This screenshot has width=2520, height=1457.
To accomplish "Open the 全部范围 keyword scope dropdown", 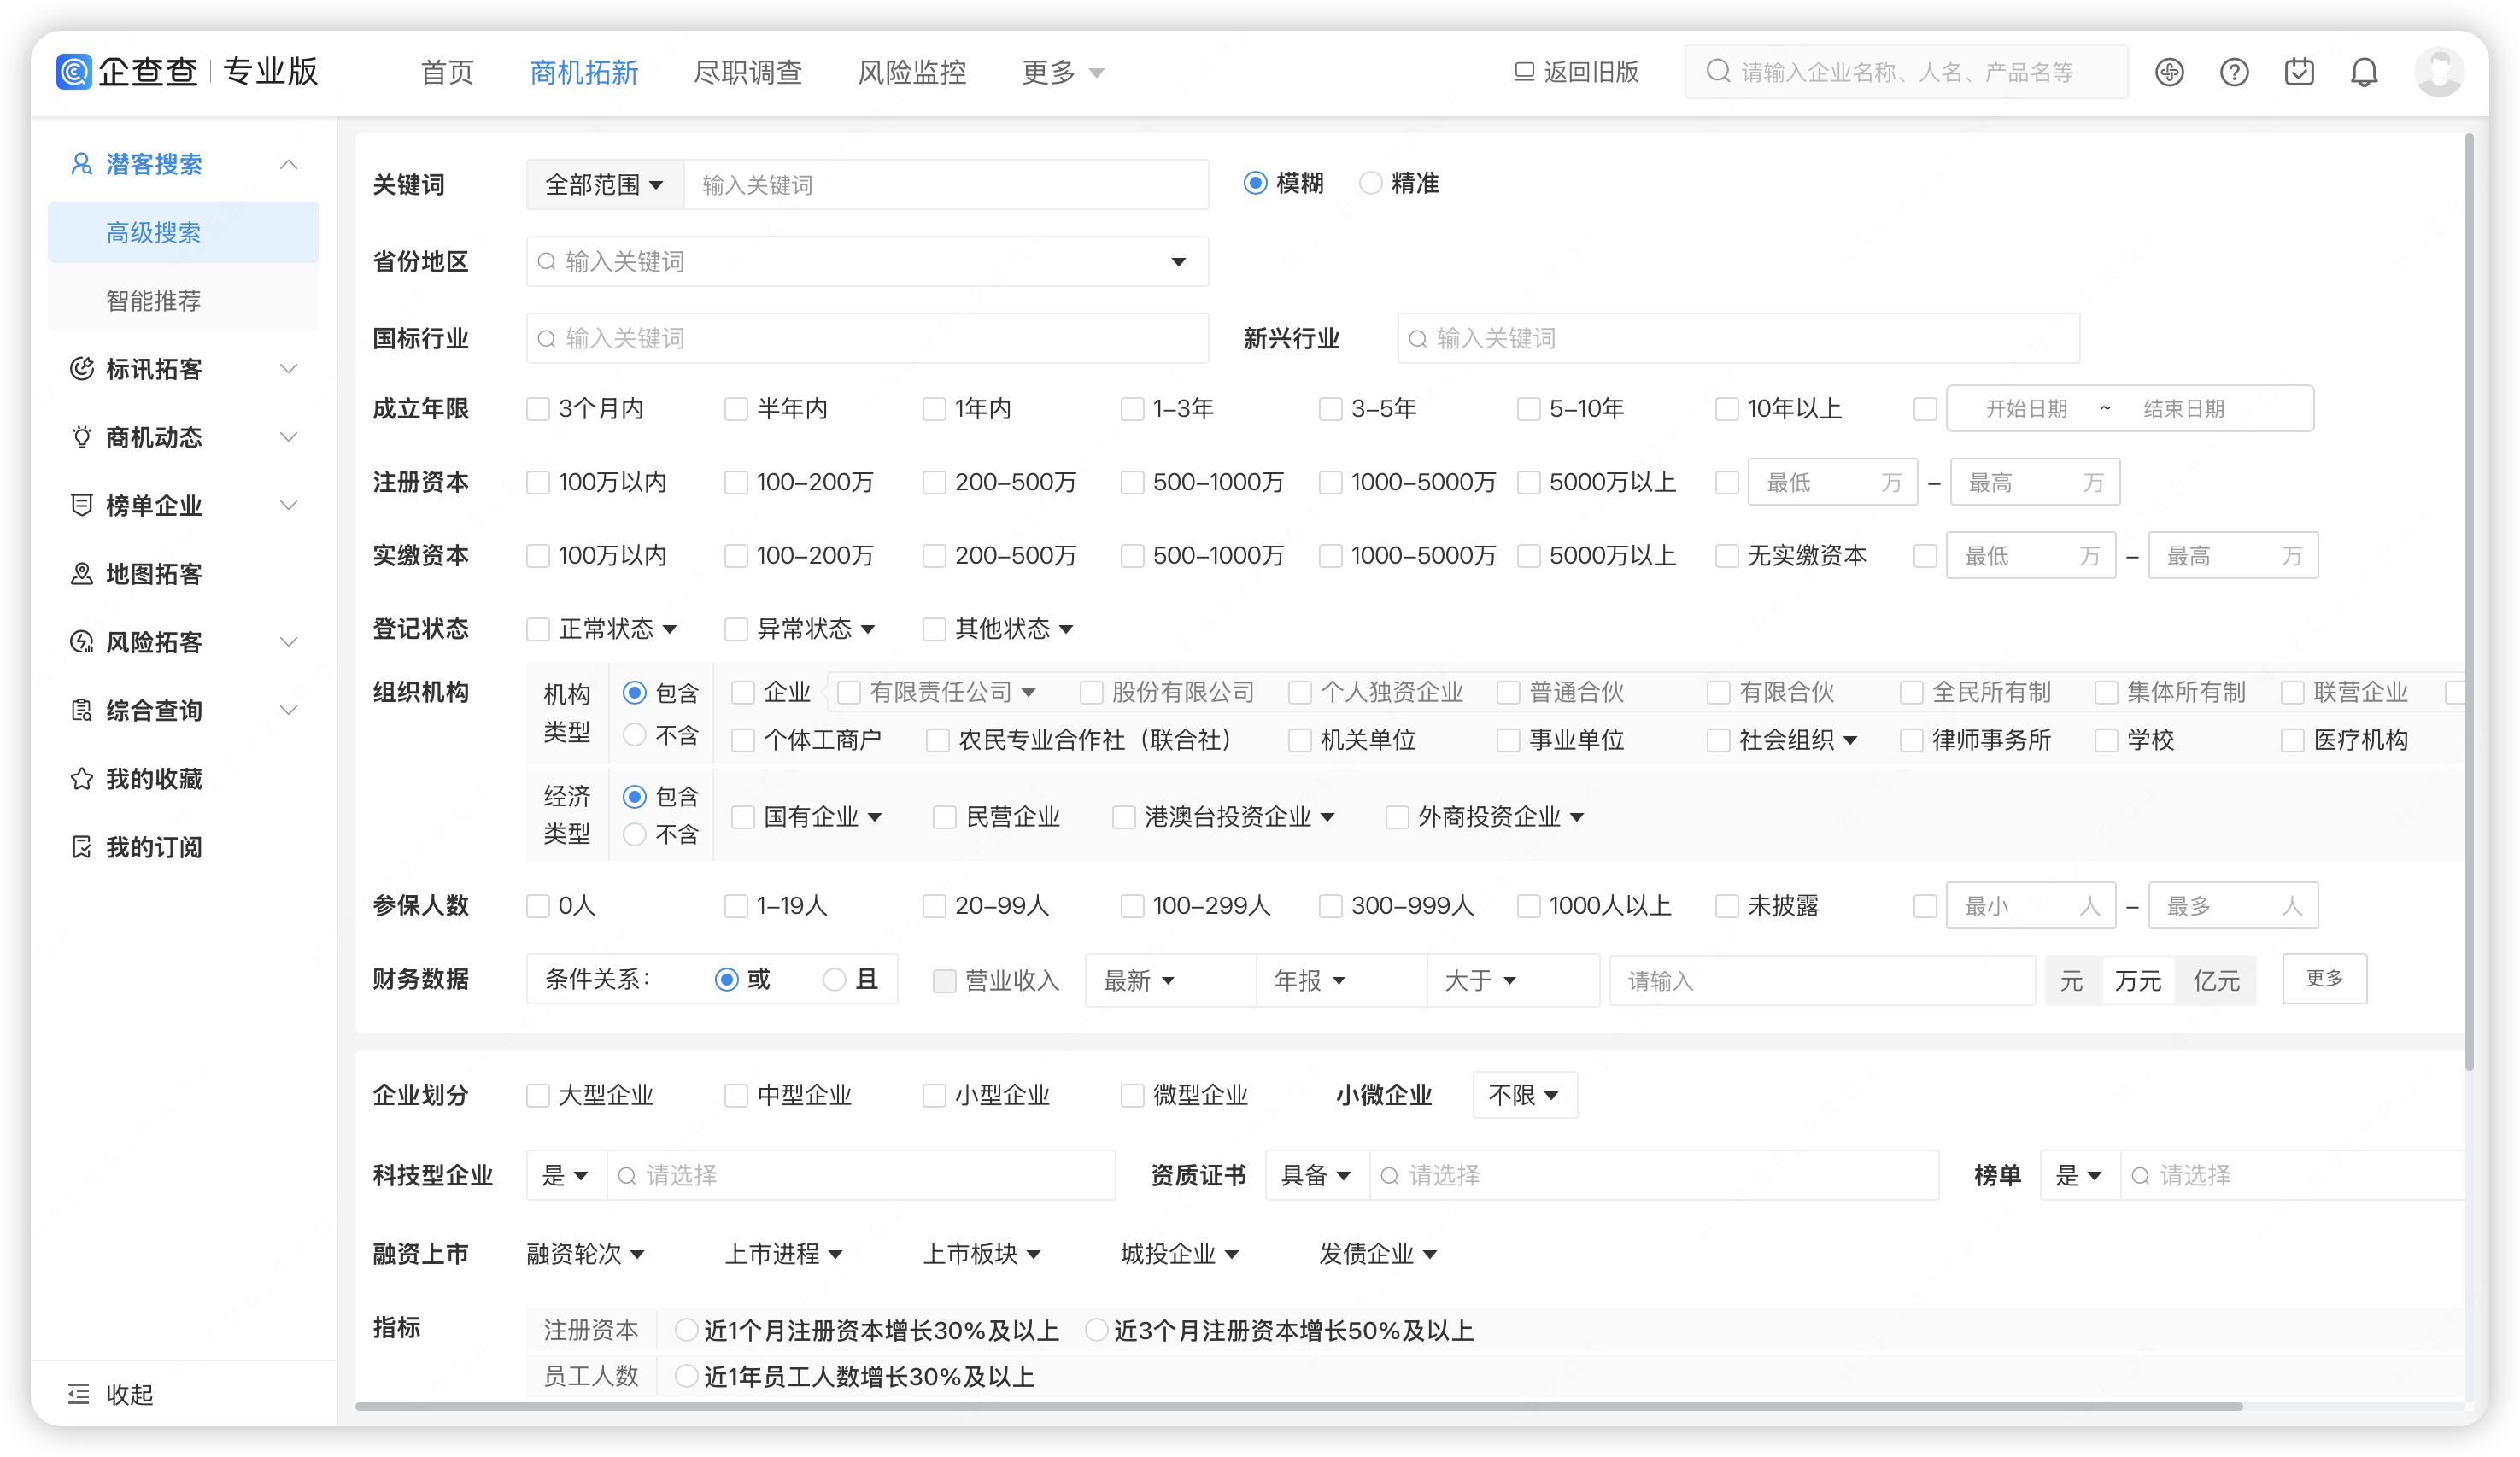I will tap(604, 185).
